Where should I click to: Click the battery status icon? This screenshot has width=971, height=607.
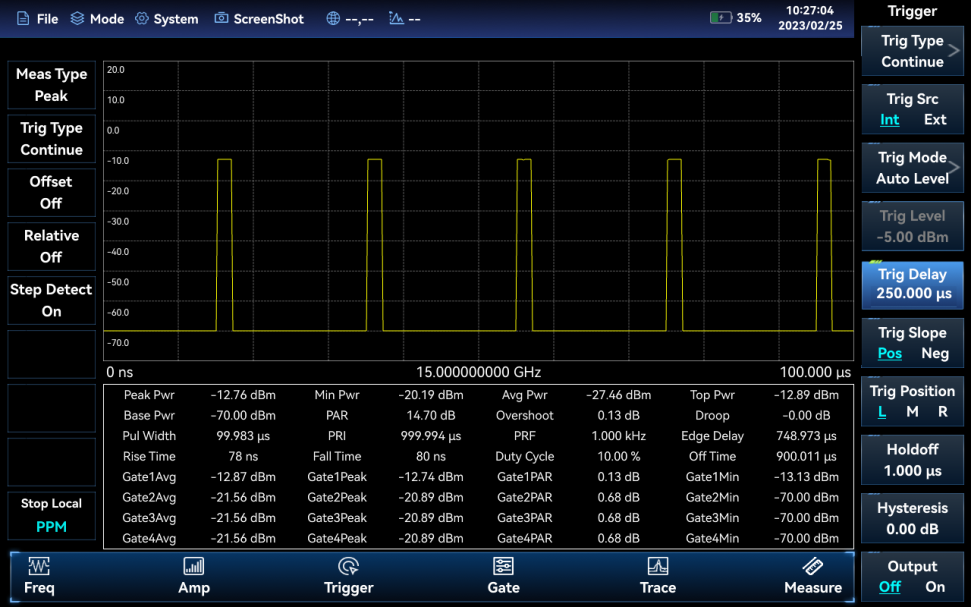[x=720, y=18]
